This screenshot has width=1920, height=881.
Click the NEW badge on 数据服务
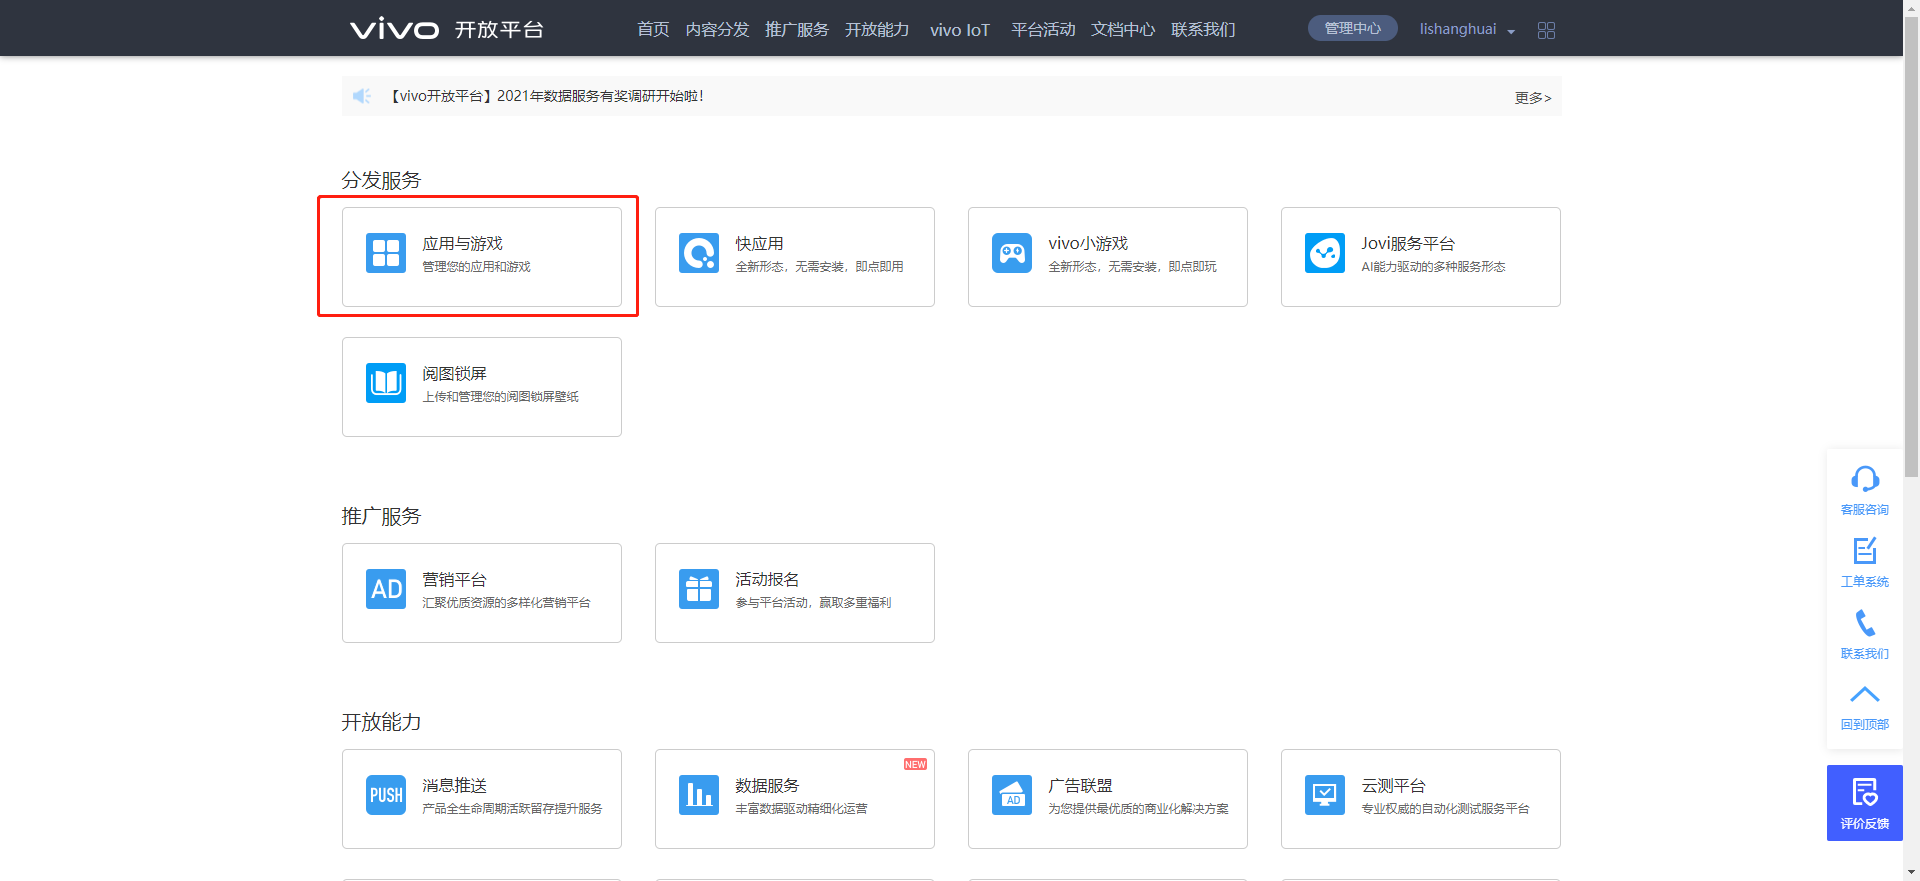click(x=915, y=764)
